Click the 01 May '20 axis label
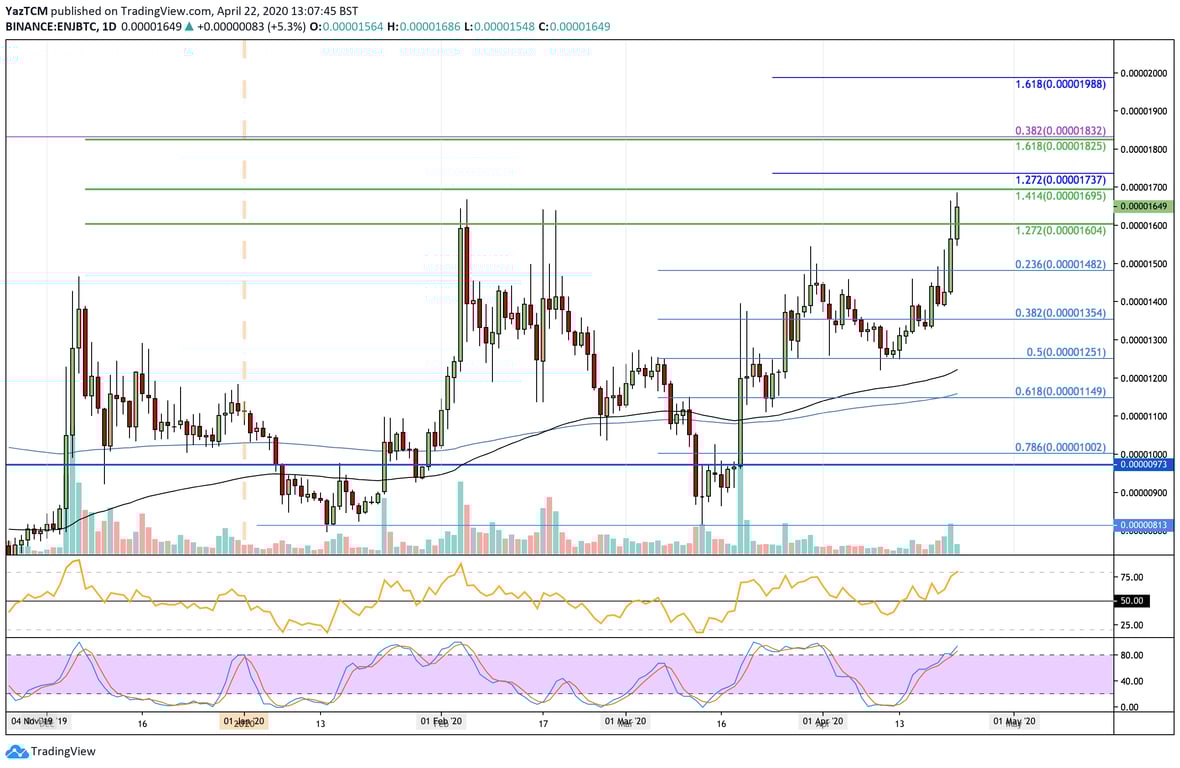The height and width of the screenshot is (768, 1180). click(x=1014, y=720)
